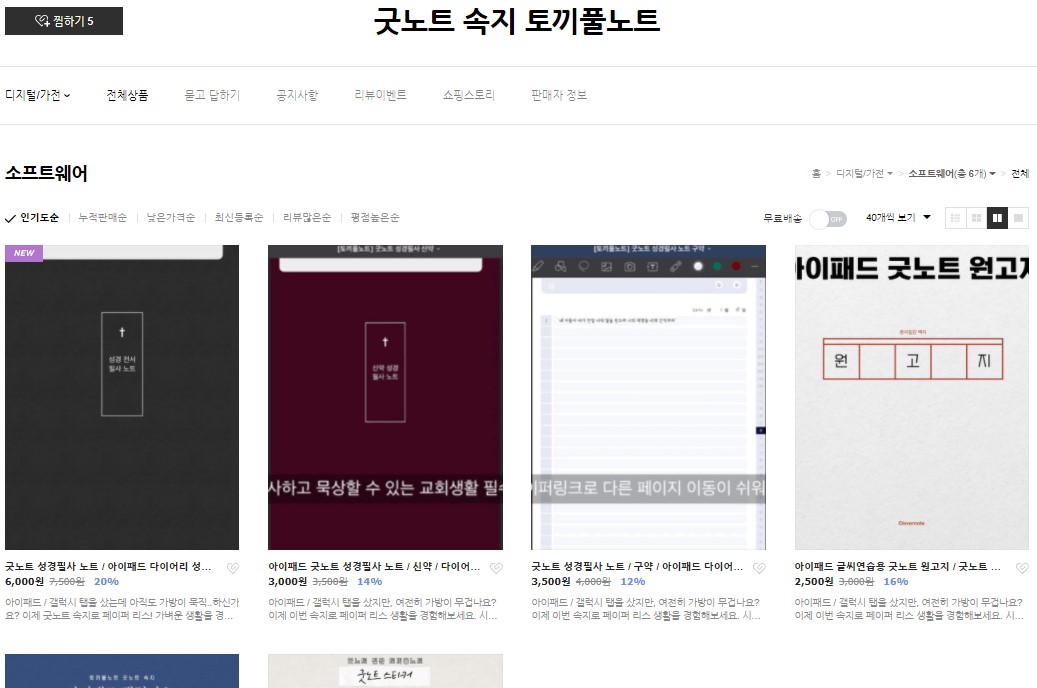1037x688 pixels.
Task: Sort products by 낮은가격순
Action: [x=171, y=218]
